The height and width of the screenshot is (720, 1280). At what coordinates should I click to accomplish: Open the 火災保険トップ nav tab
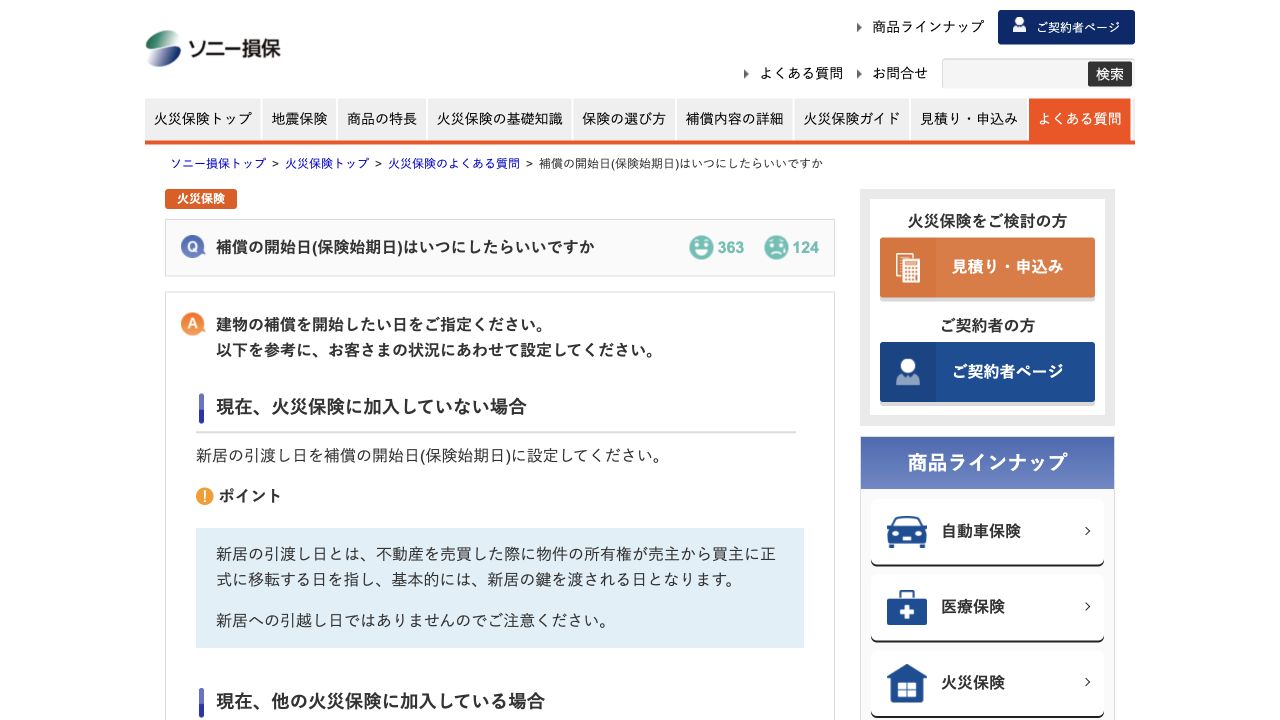click(x=203, y=119)
